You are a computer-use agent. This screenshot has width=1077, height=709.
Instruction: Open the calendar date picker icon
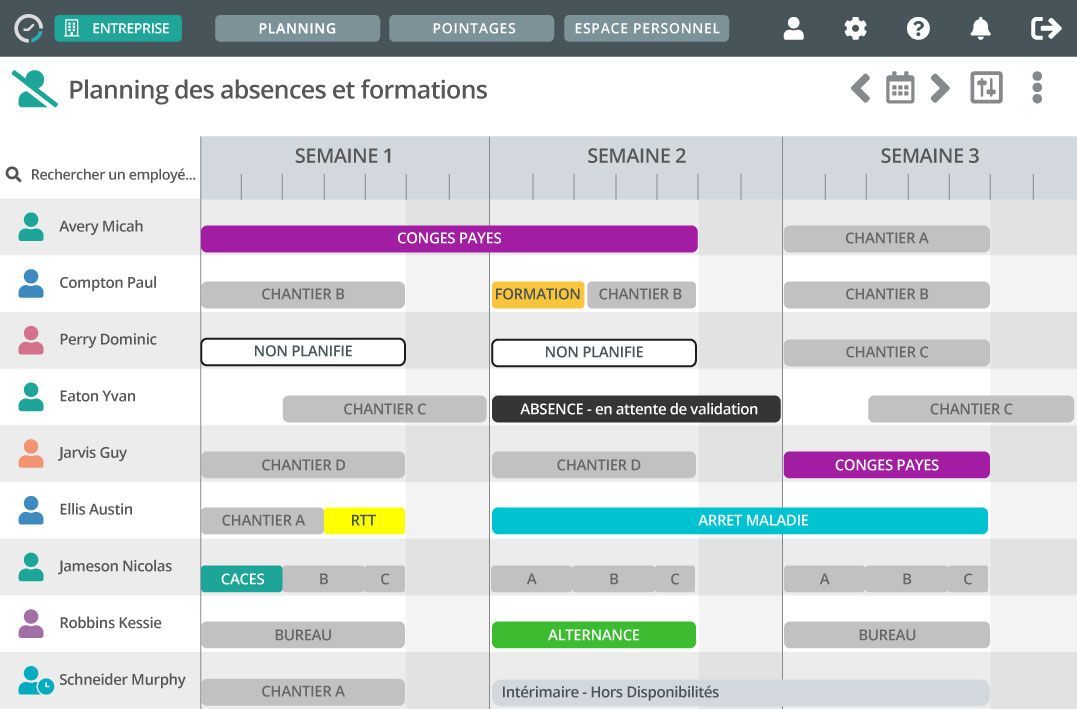[x=900, y=88]
